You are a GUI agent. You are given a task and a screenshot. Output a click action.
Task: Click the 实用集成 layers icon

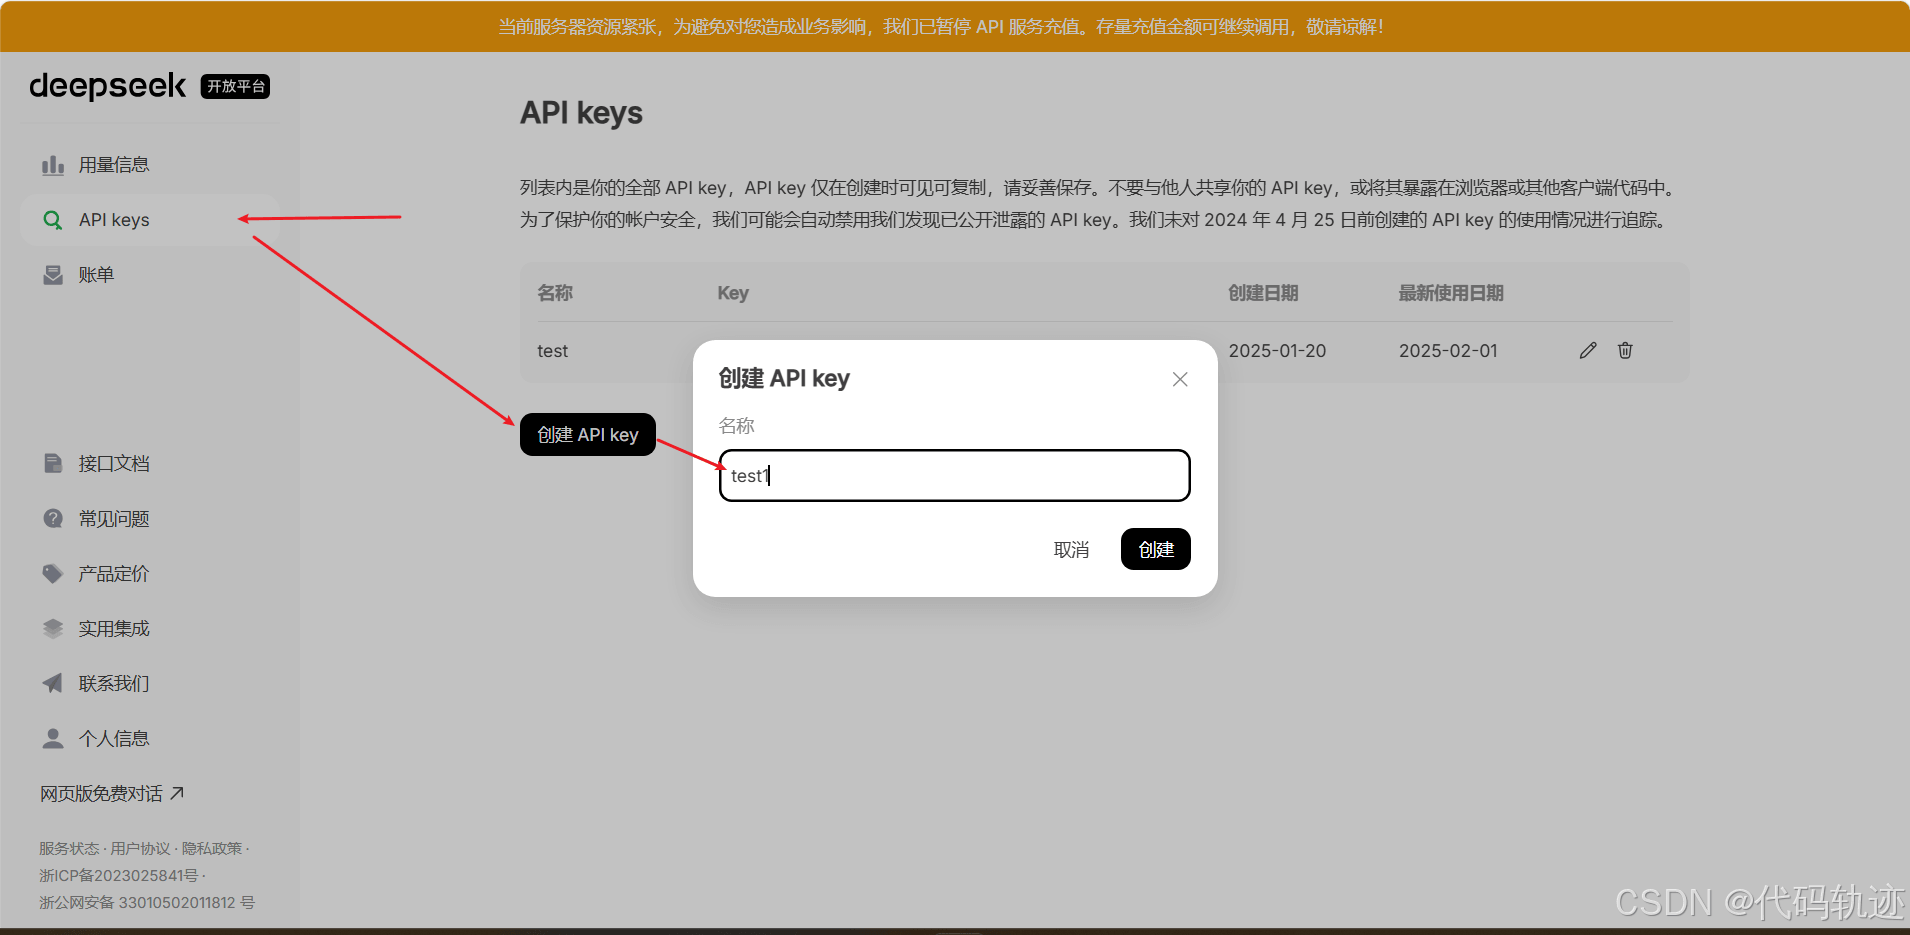53,628
